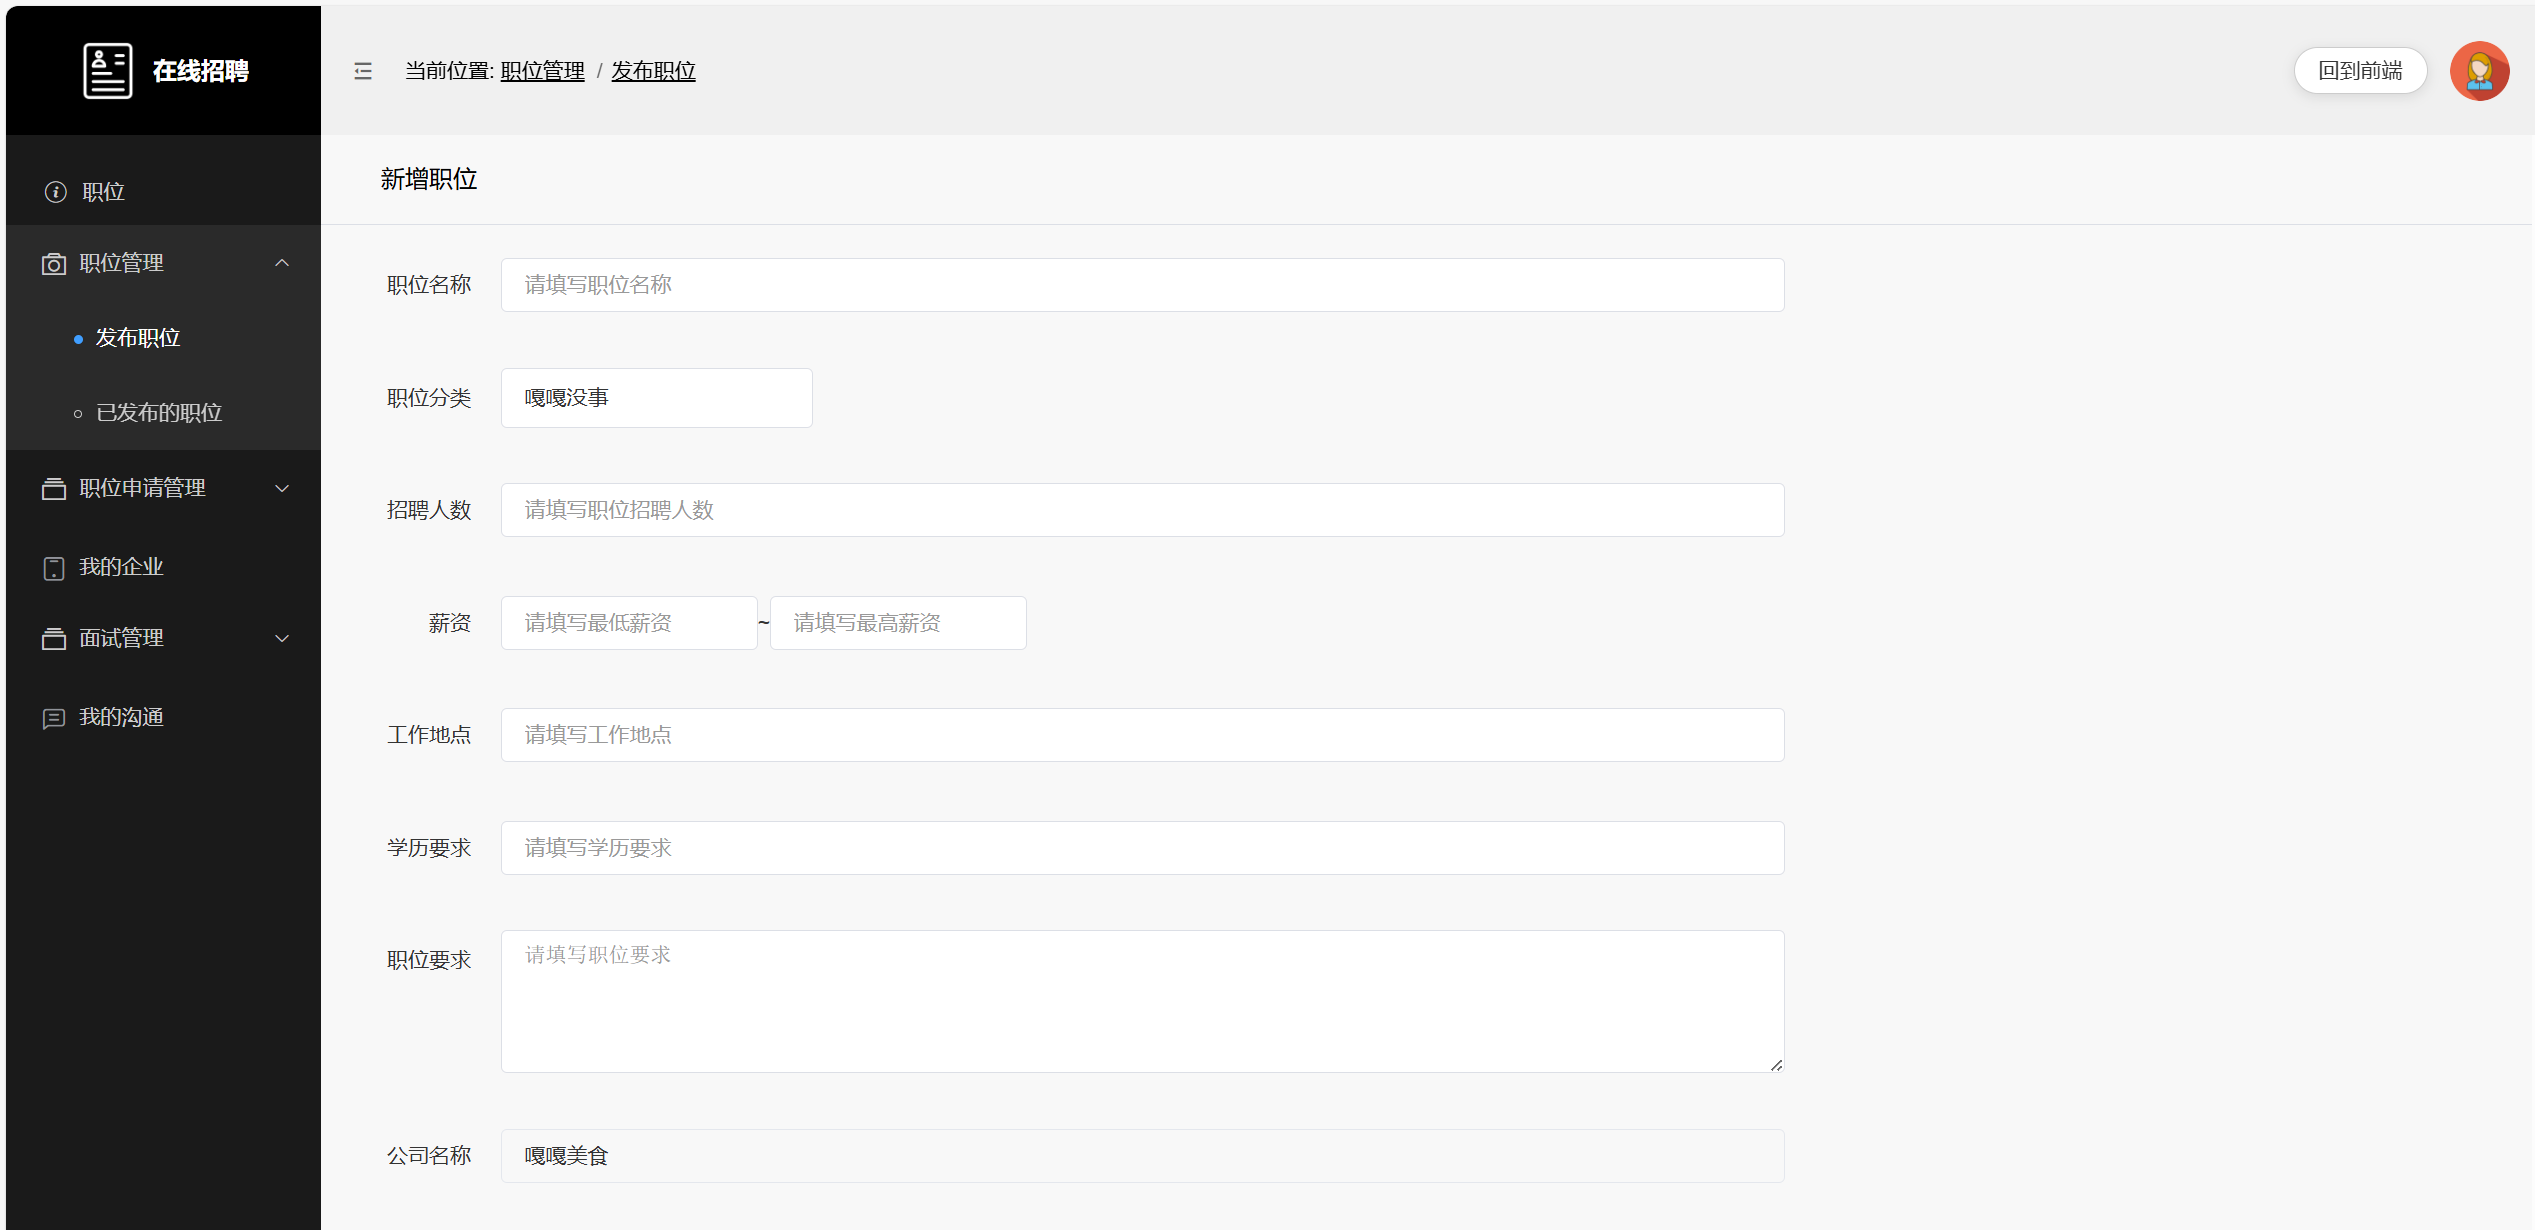Click the 职位 info circle icon
This screenshot has height=1230, width=2535.
click(x=56, y=192)
